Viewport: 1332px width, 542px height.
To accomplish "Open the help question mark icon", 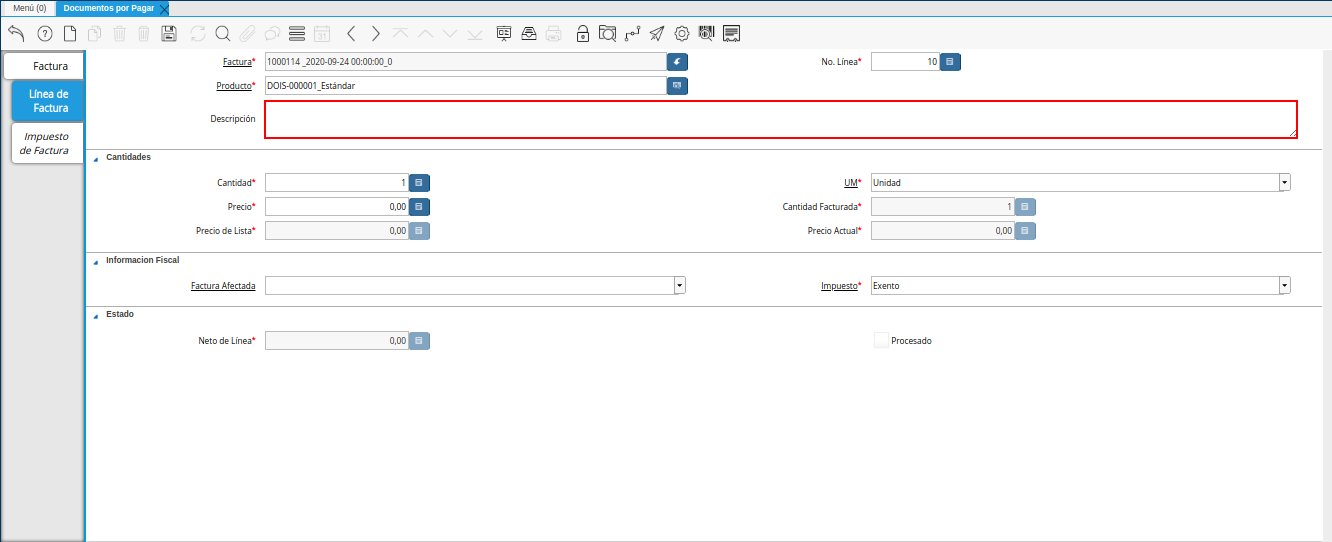I will (44, 33).
